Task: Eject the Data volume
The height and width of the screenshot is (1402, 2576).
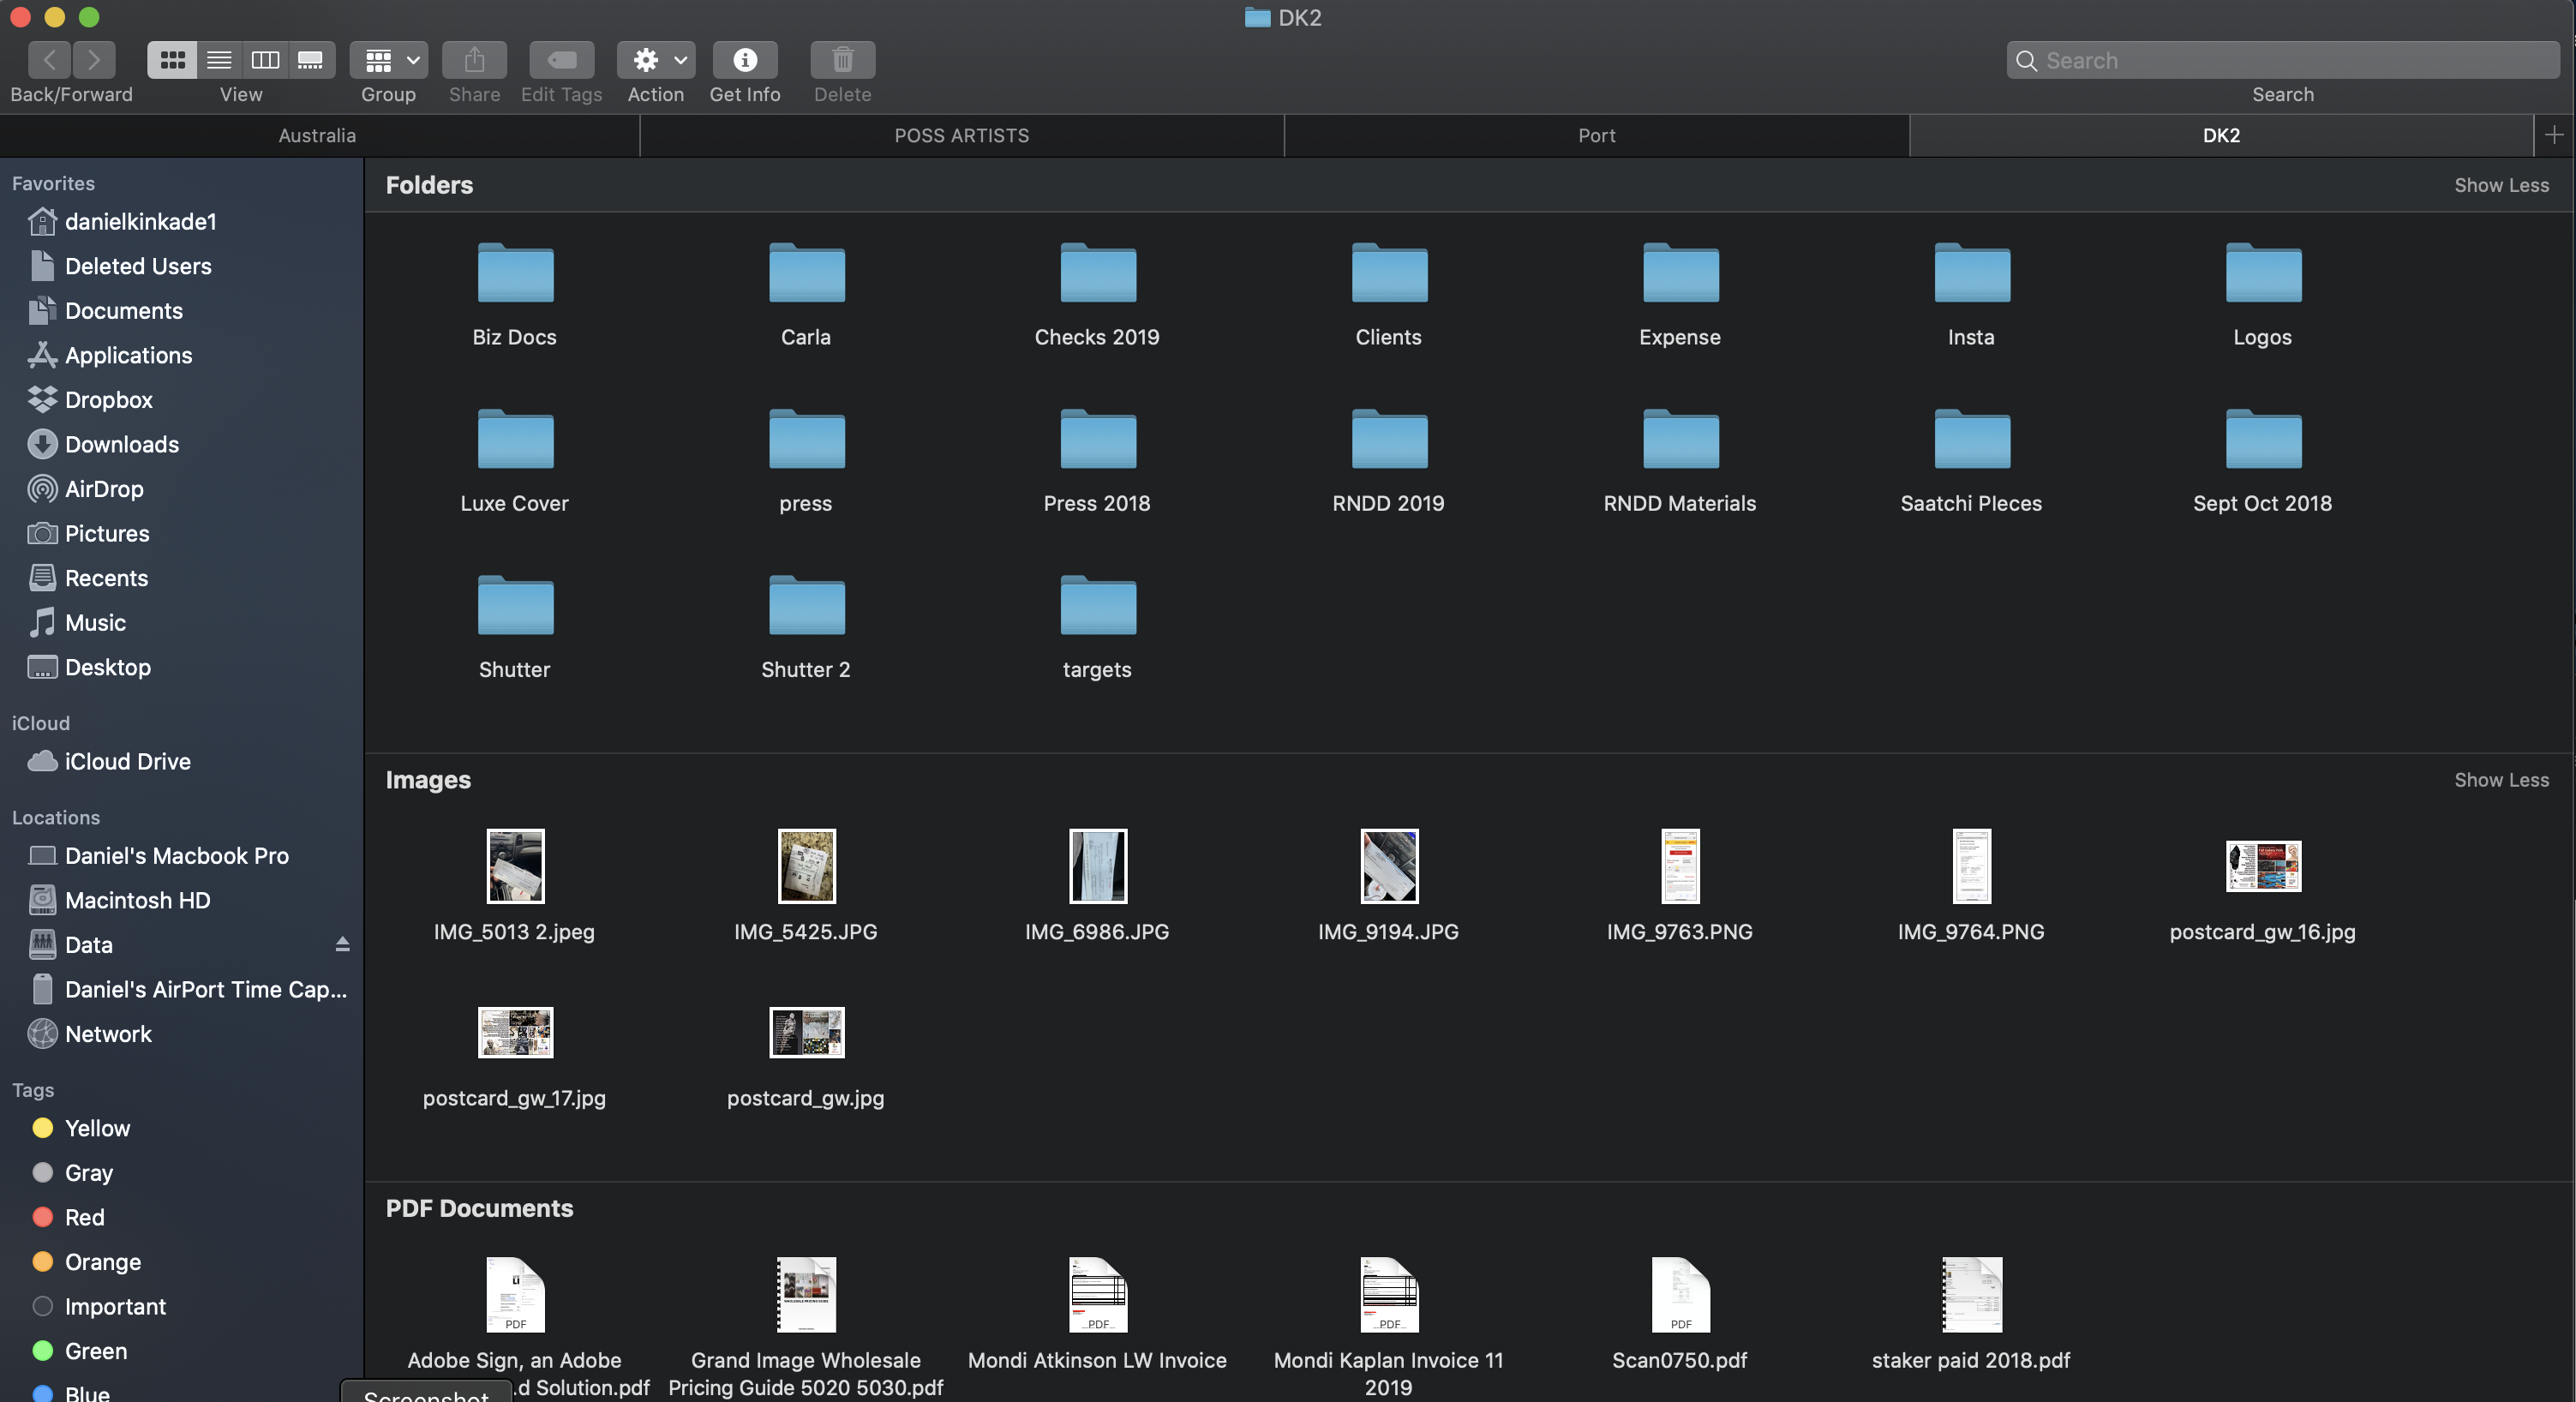Action: tap(341, 944)
